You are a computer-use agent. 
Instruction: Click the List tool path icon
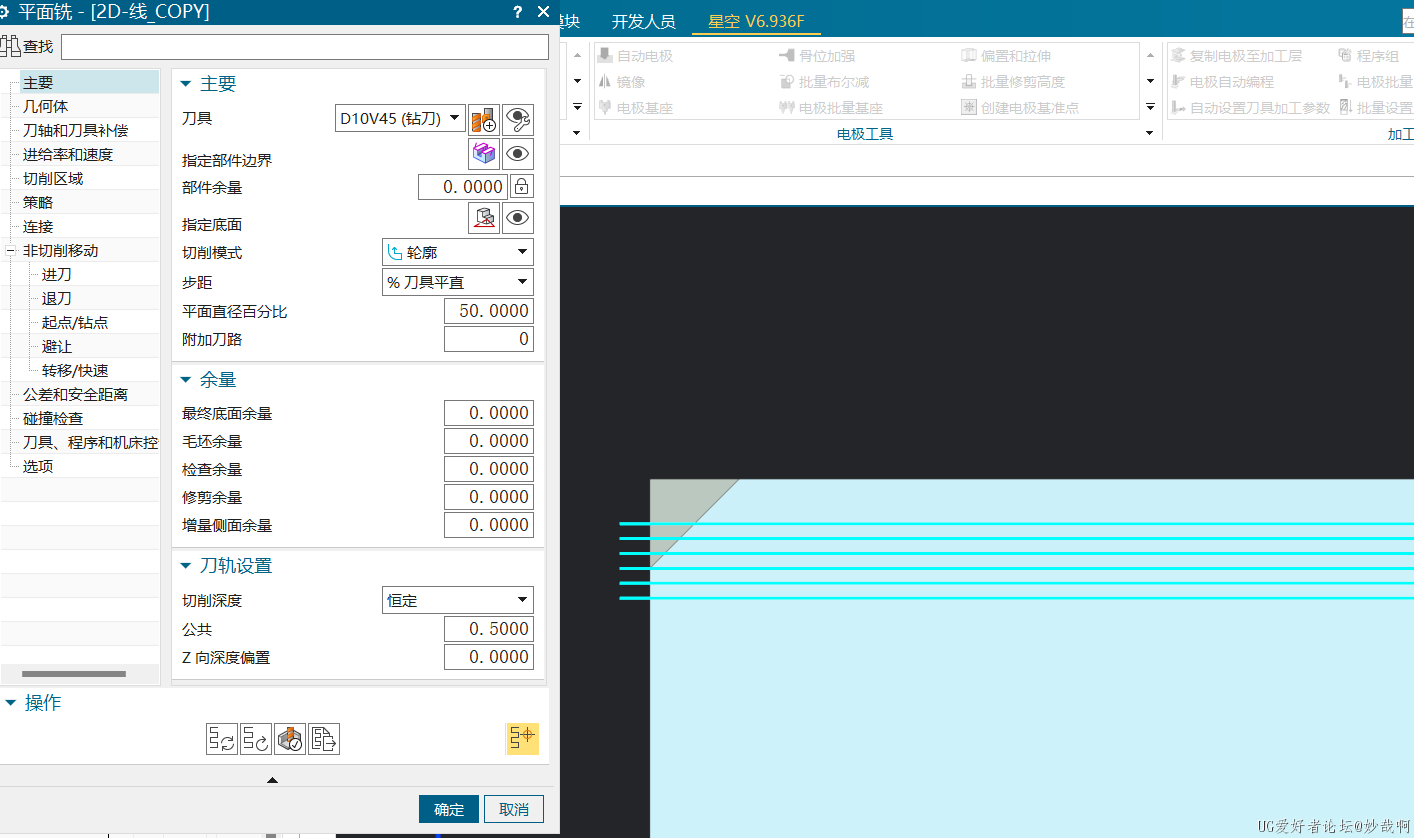pyautogui.click(x=324, y=739)
